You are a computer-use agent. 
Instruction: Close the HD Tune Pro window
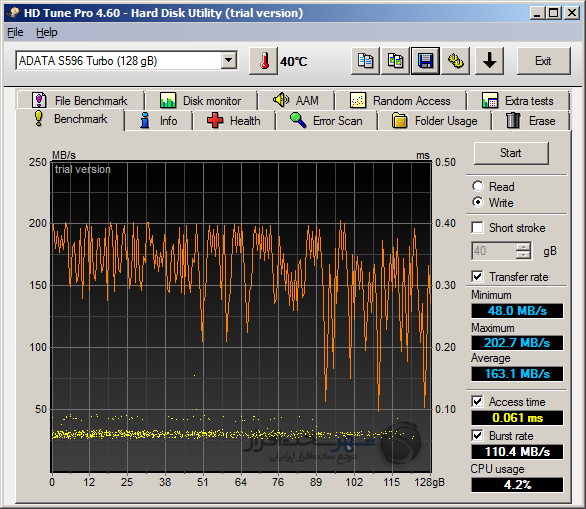point(572,13)
